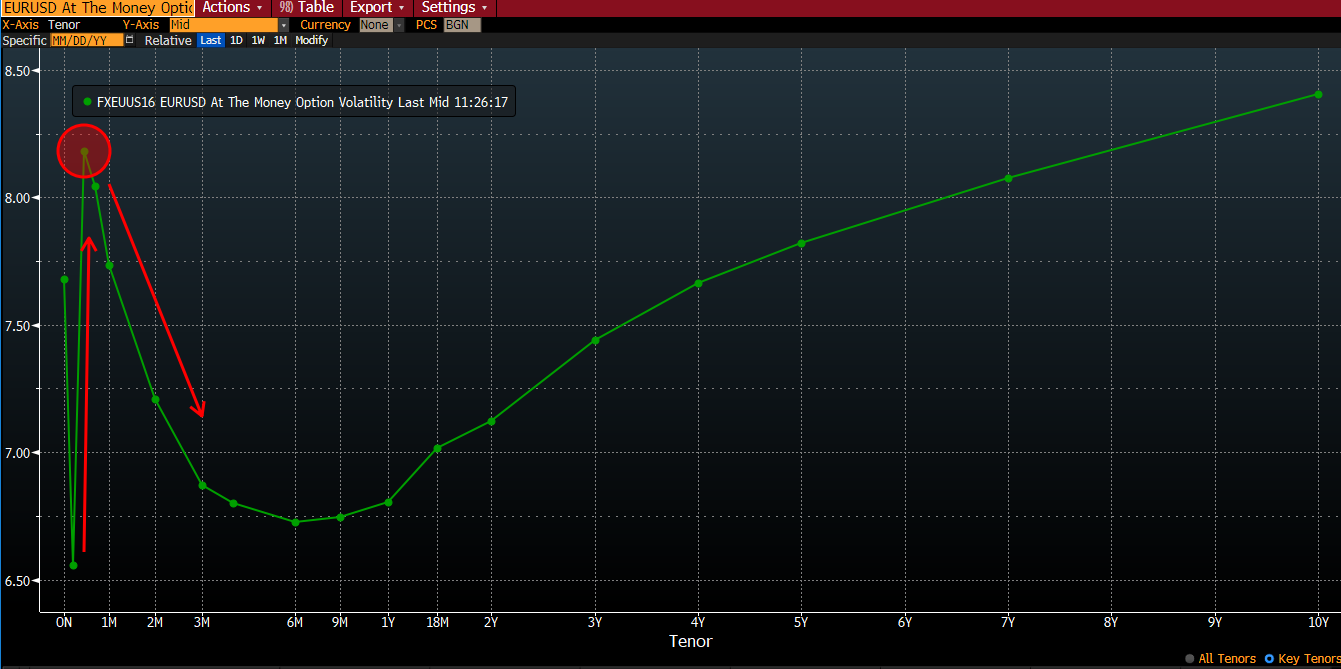
Task: Select the 1M relative period button
Action: pos(280,40)
